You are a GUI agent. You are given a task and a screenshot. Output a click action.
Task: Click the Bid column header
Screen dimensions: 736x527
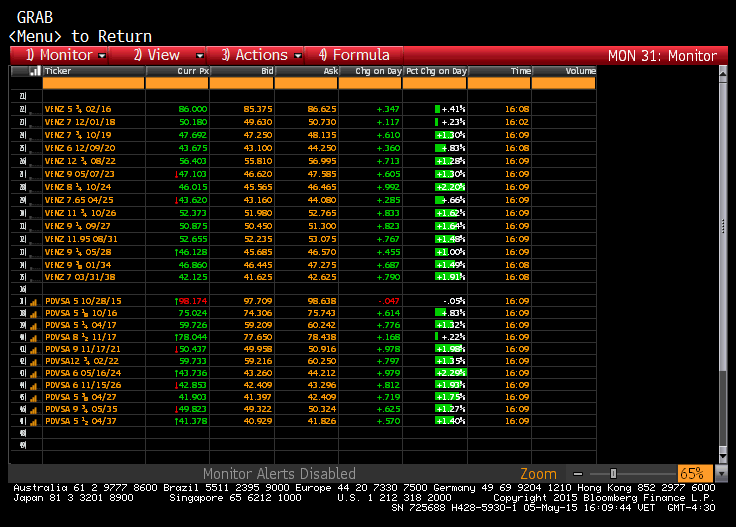point(242,71)
